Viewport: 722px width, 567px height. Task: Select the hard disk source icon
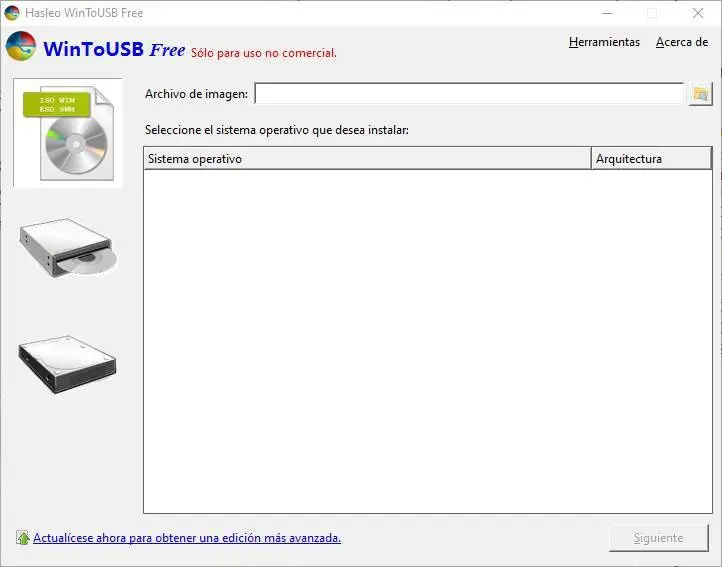point(67,364)
